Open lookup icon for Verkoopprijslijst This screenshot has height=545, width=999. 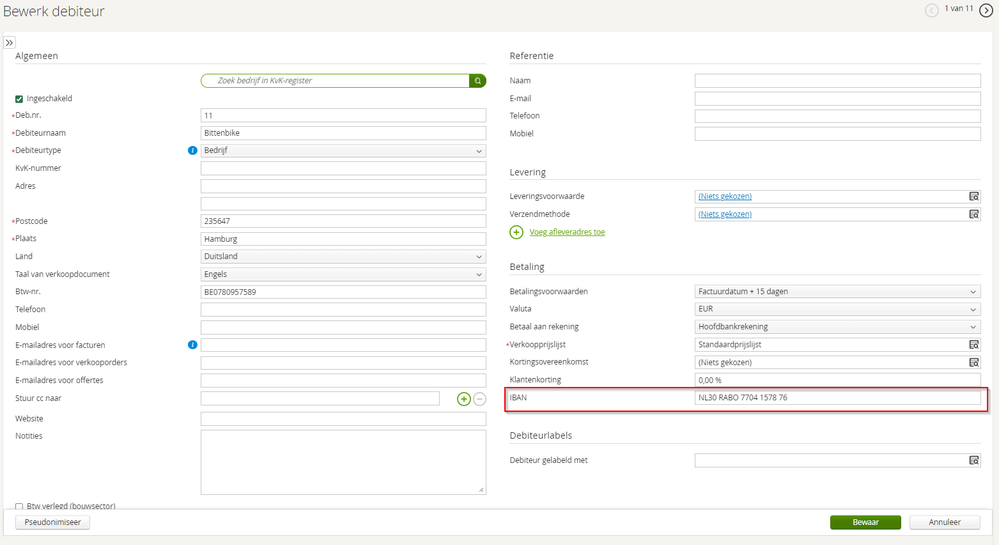(974, 345)
